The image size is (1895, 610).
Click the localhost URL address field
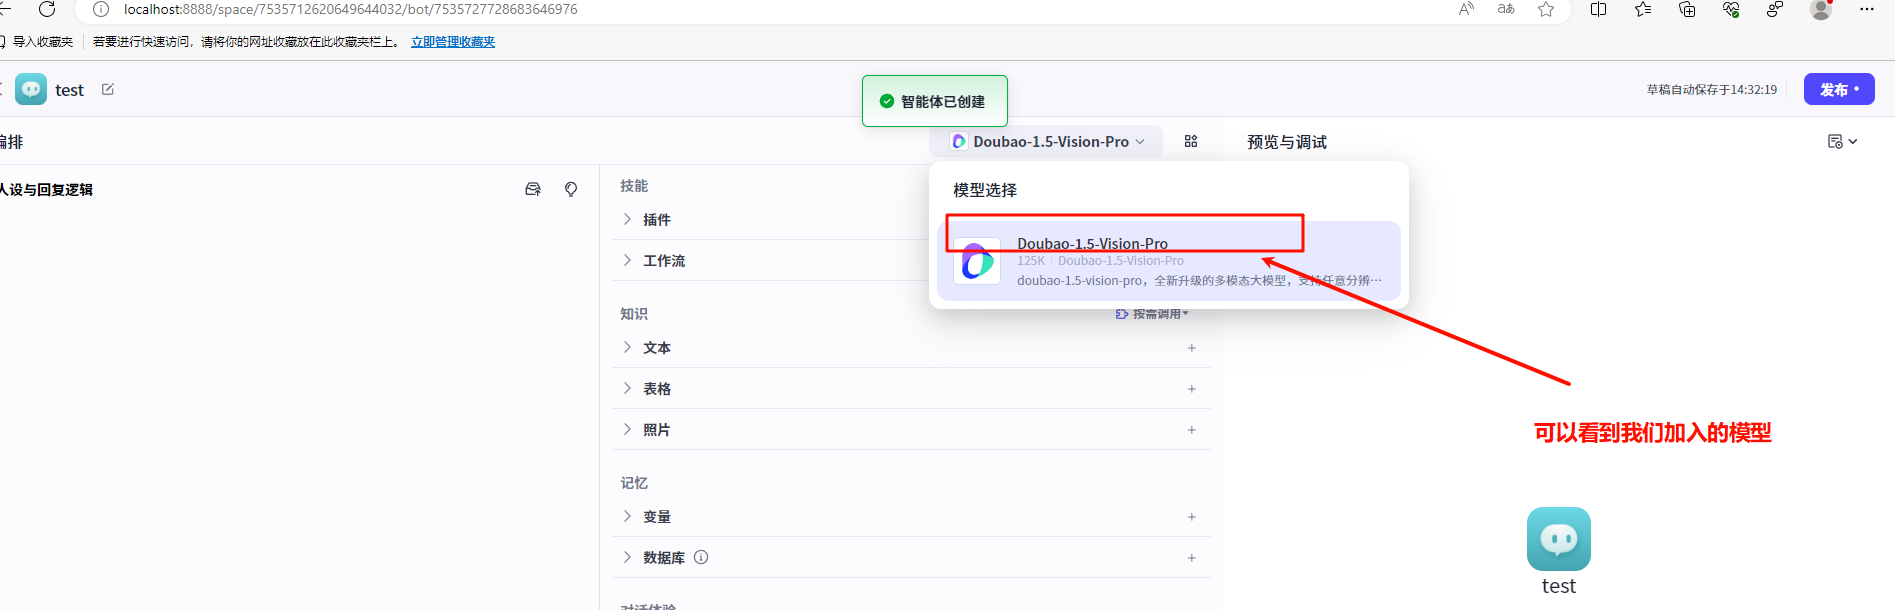click(x=350, y=9)
